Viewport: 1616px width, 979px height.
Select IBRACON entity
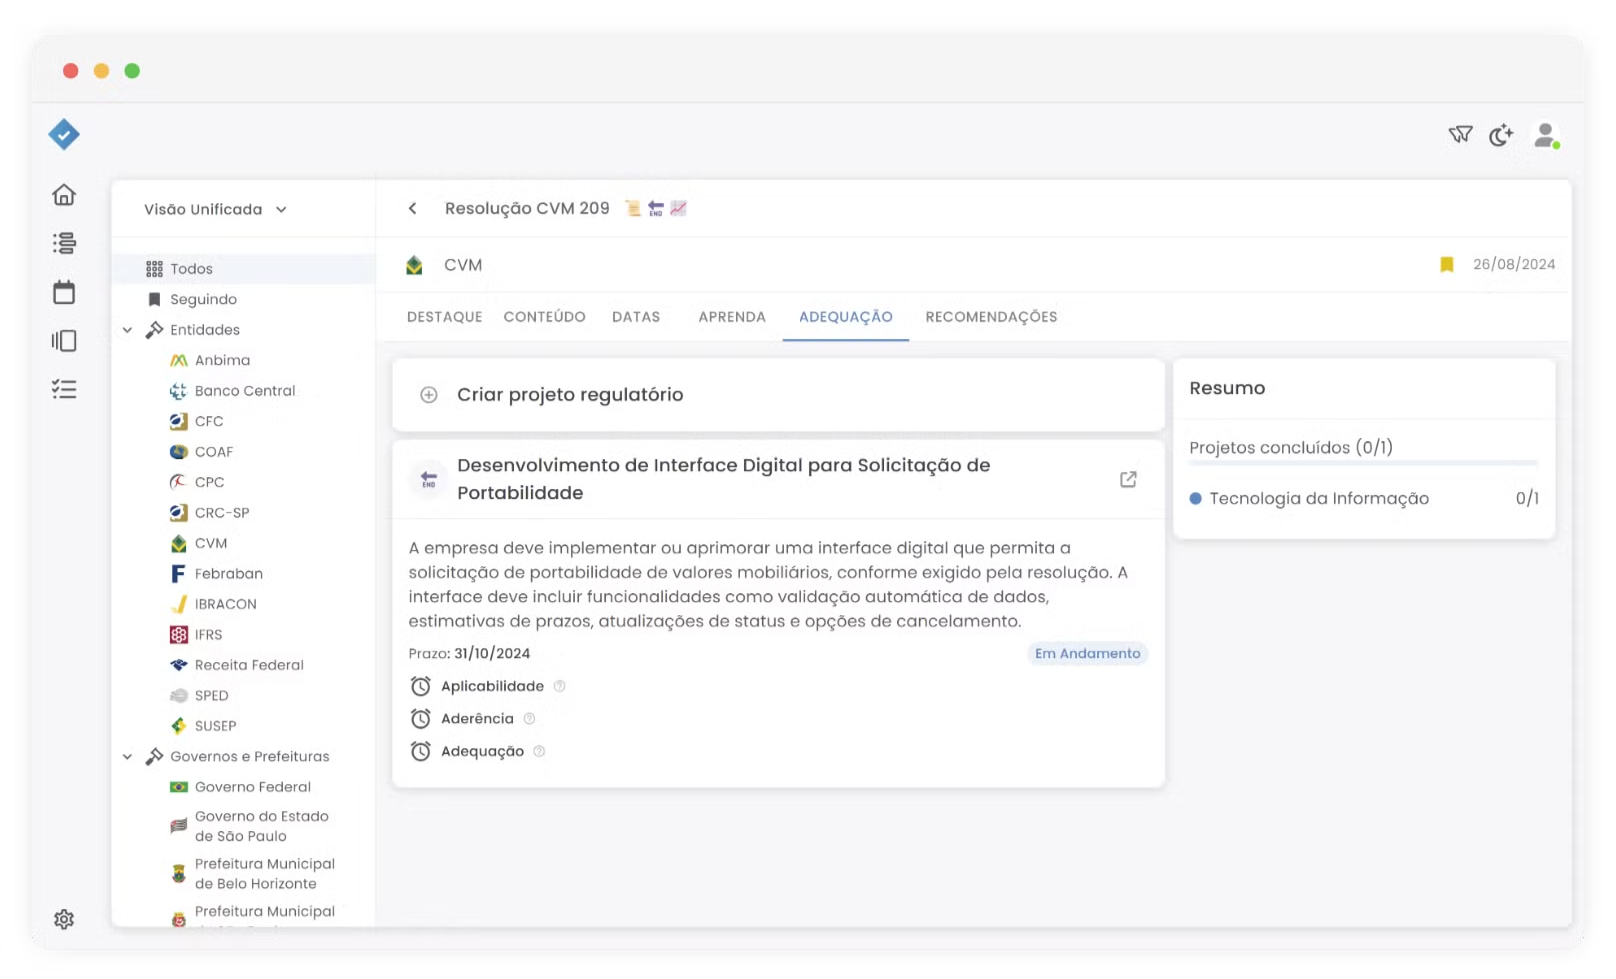click(x=226, y=605)
